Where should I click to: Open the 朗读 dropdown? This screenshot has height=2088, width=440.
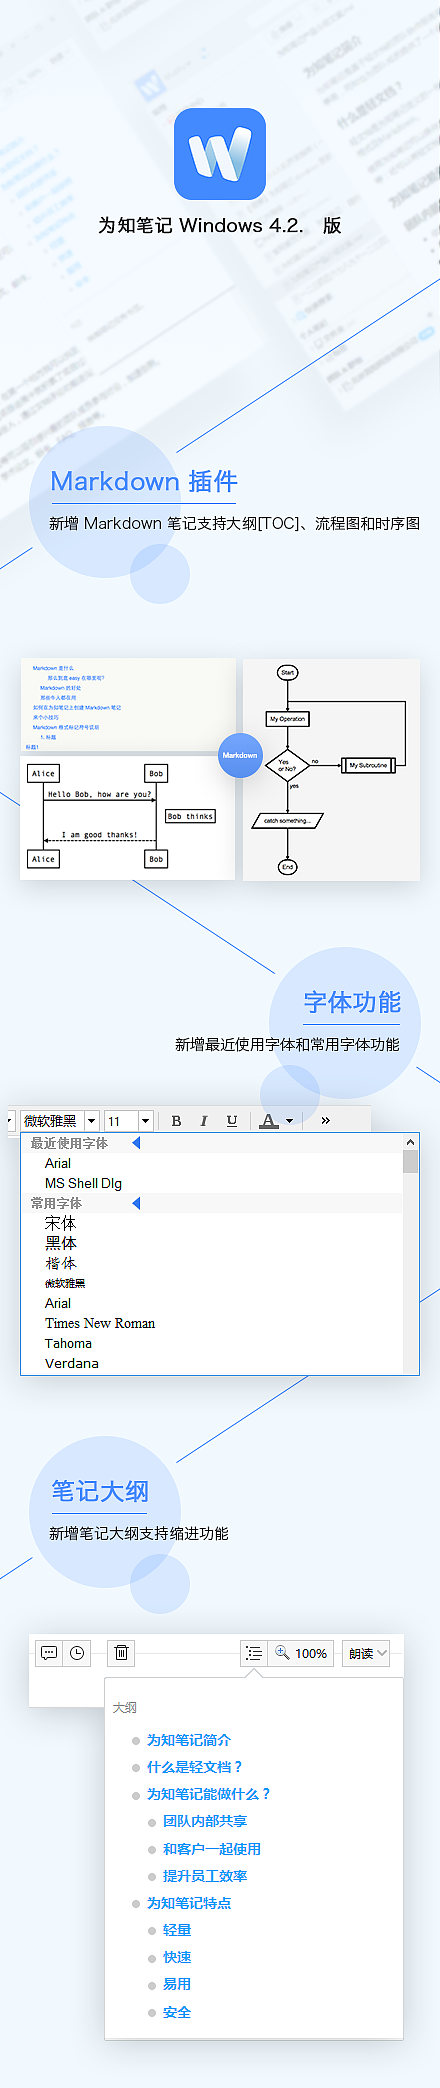click(x=366, y=1653)
